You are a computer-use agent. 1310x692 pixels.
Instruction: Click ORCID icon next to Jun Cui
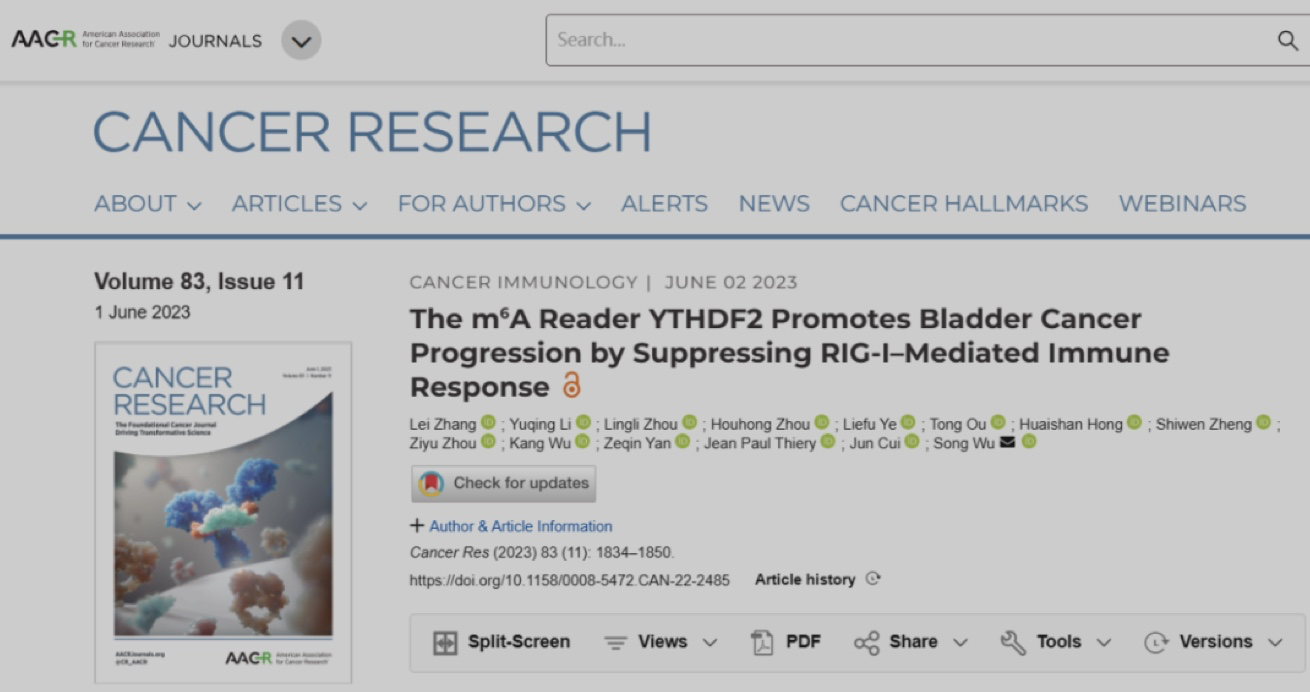912,442
